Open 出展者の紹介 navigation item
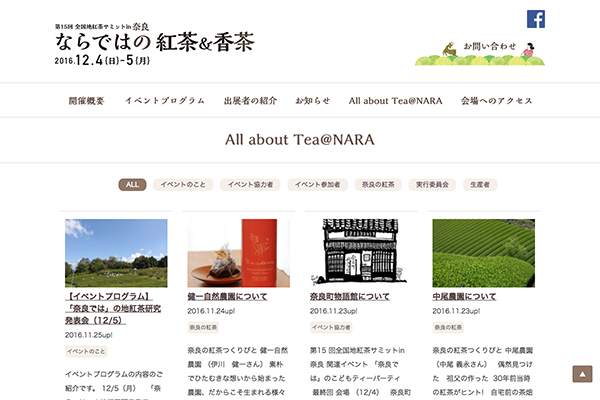The height and width of the screenshot is (400, 600). pos(250,101)
